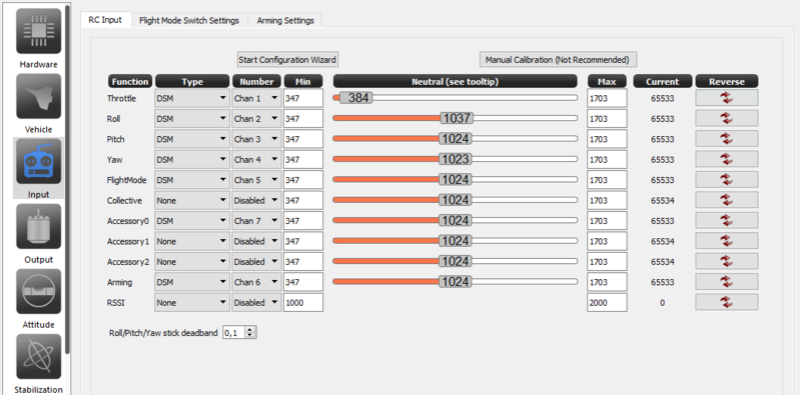The image size is (800, 395).
Task: Click the RSSI current value 0
Action: [x=662, y=303]
